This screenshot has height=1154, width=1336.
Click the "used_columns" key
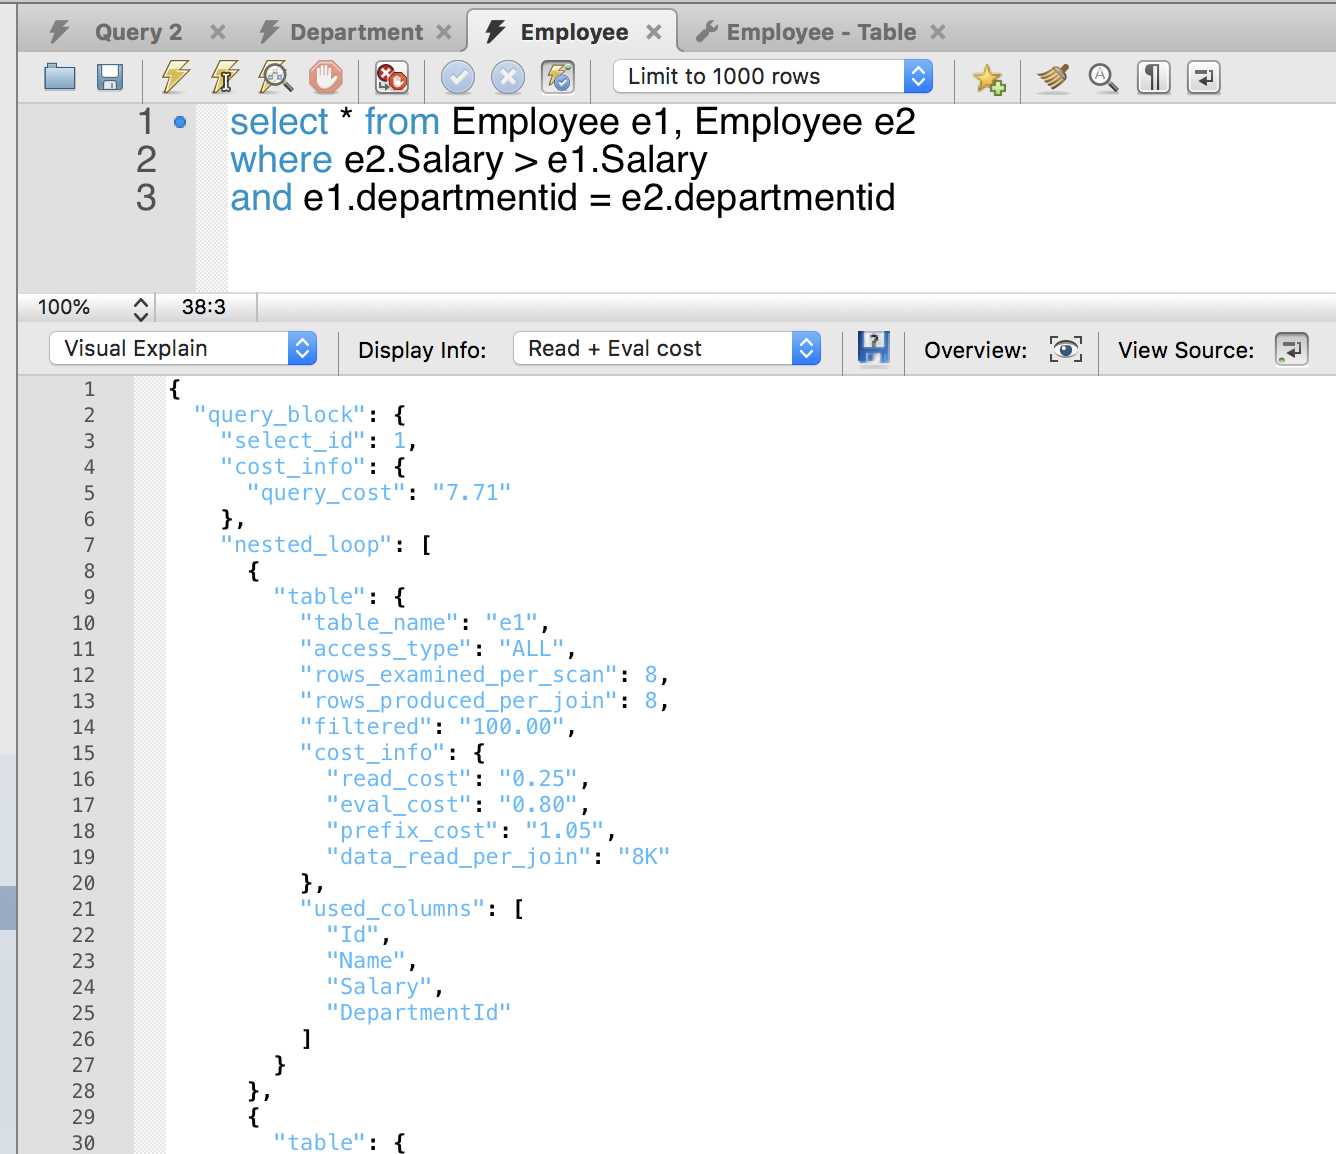coord(393,908)
